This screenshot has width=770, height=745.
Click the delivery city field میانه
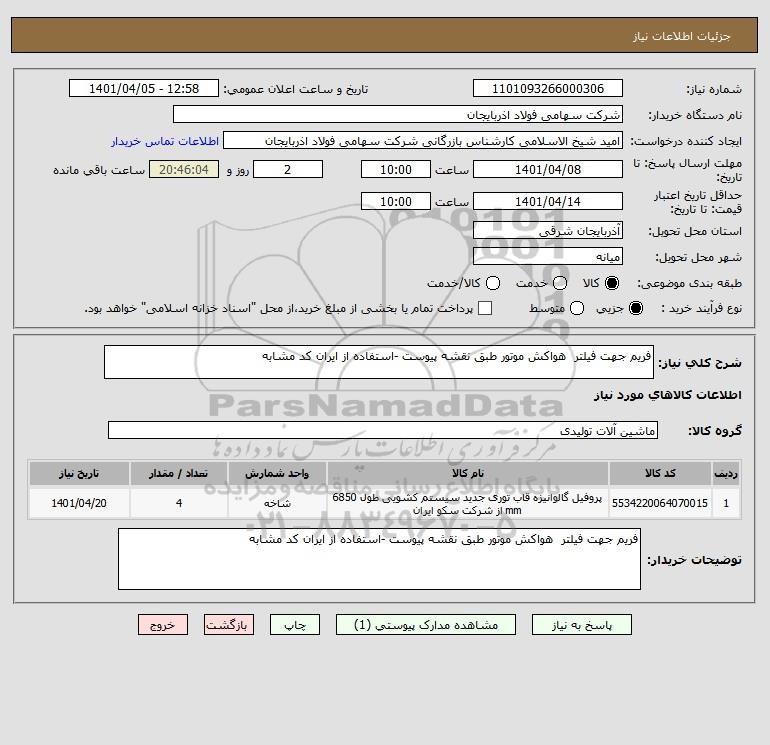[548, 256]
